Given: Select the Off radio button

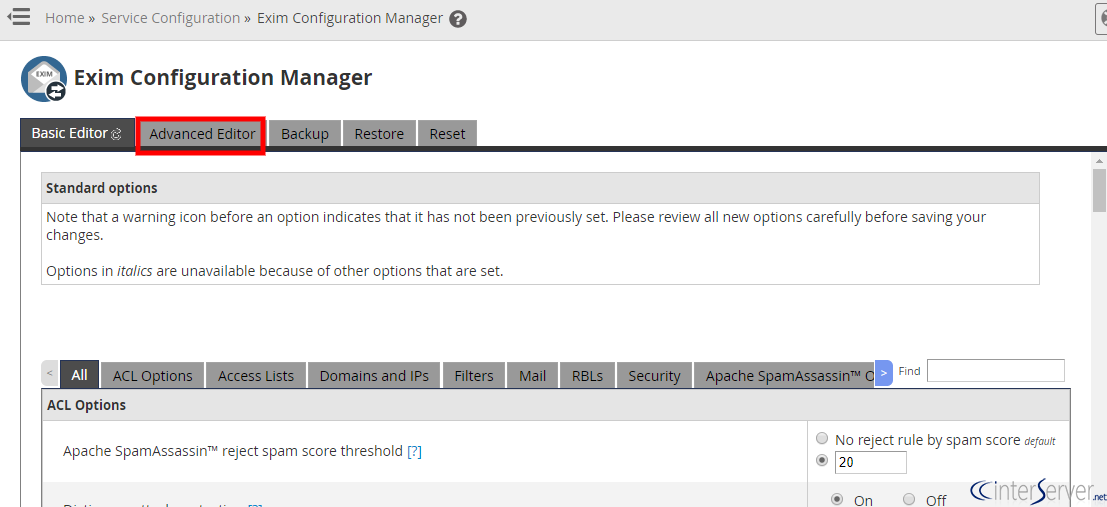Looking at the screenshot, I should pyautogui.click(x=909, y=499).
